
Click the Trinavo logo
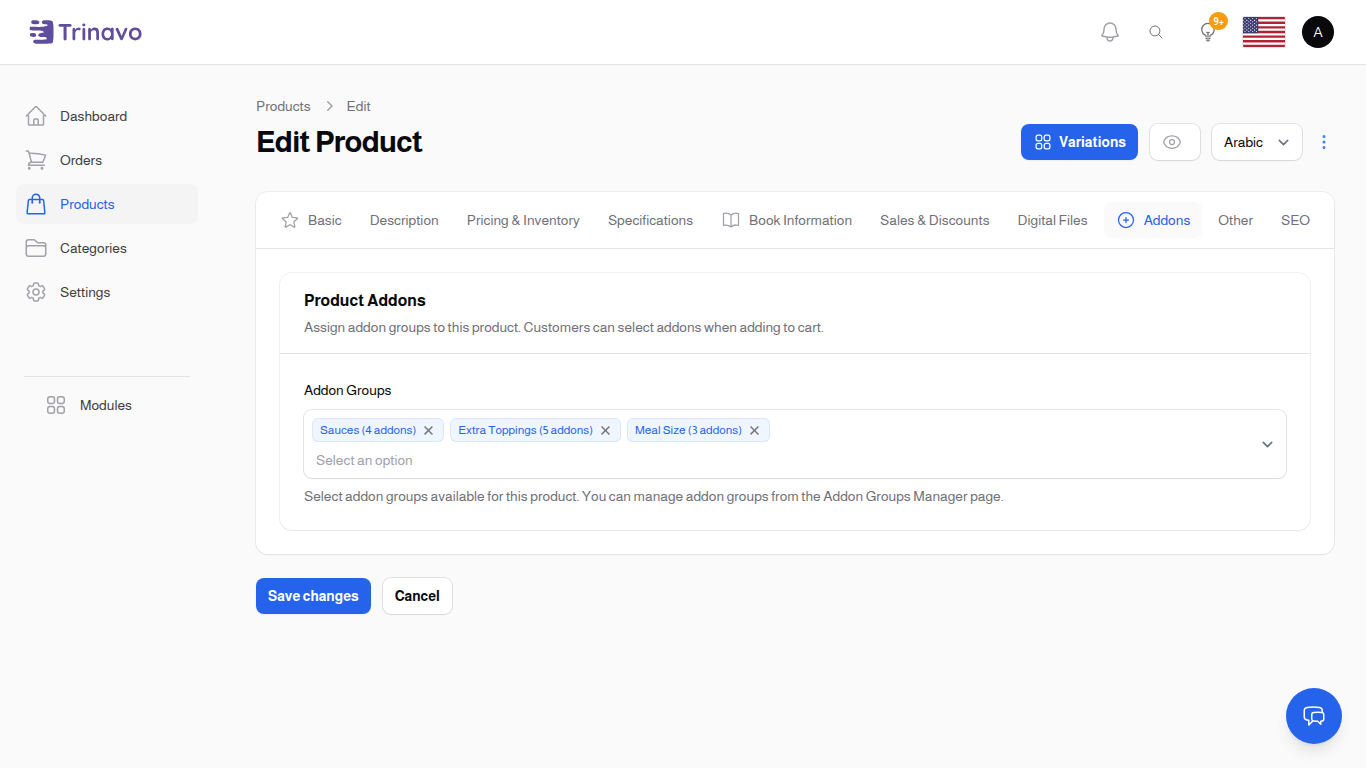pos(85,31)
